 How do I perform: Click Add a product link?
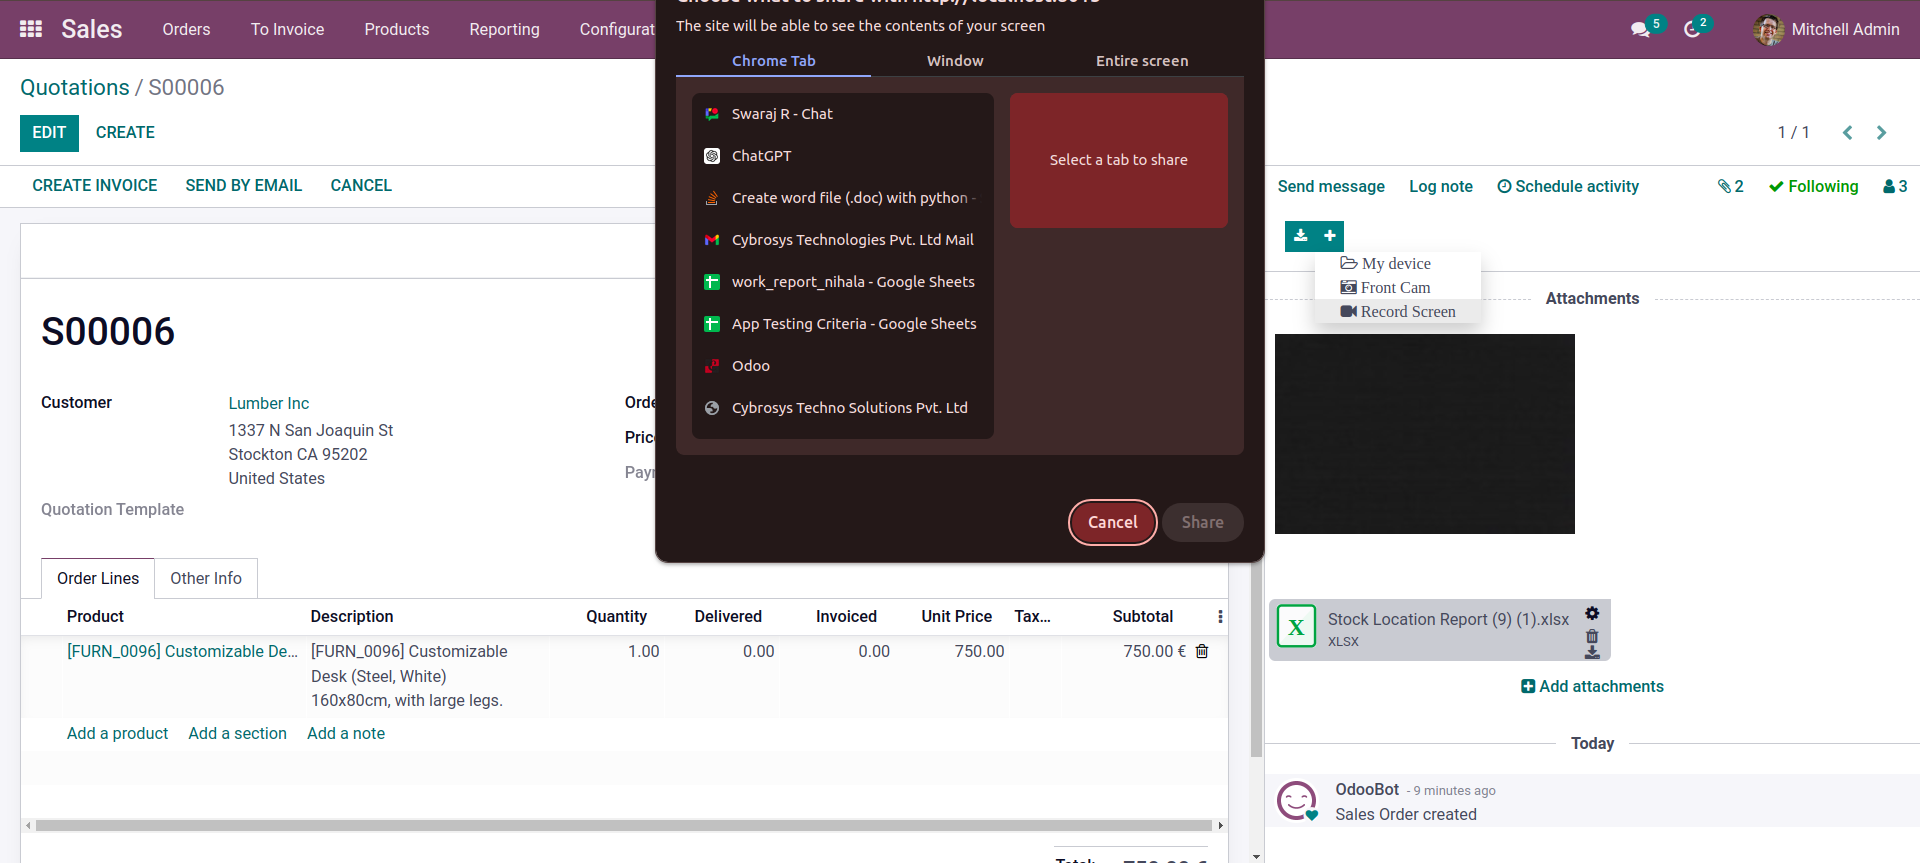[117, 734]
